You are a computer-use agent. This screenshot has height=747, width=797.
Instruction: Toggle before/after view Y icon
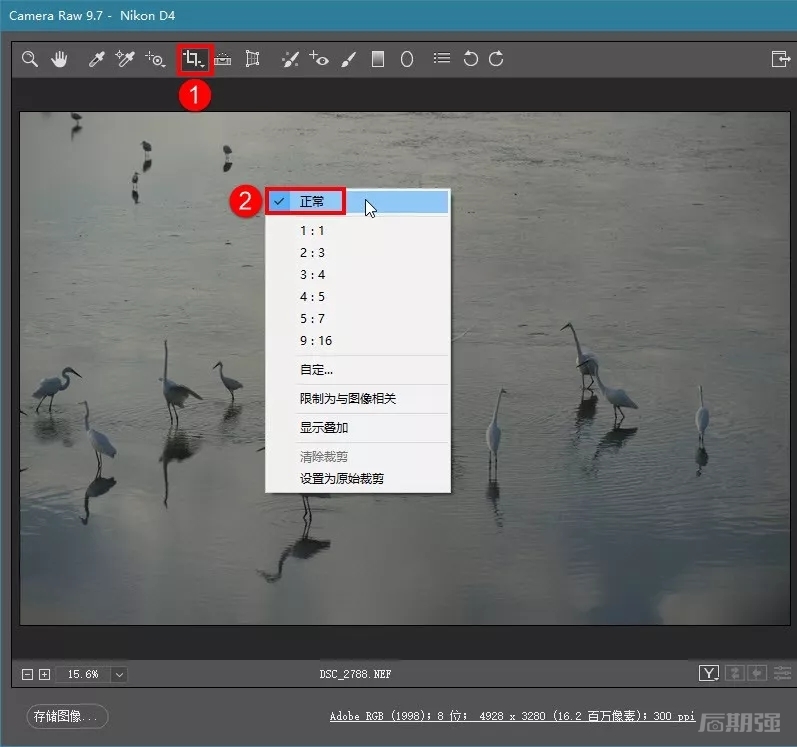709,673
